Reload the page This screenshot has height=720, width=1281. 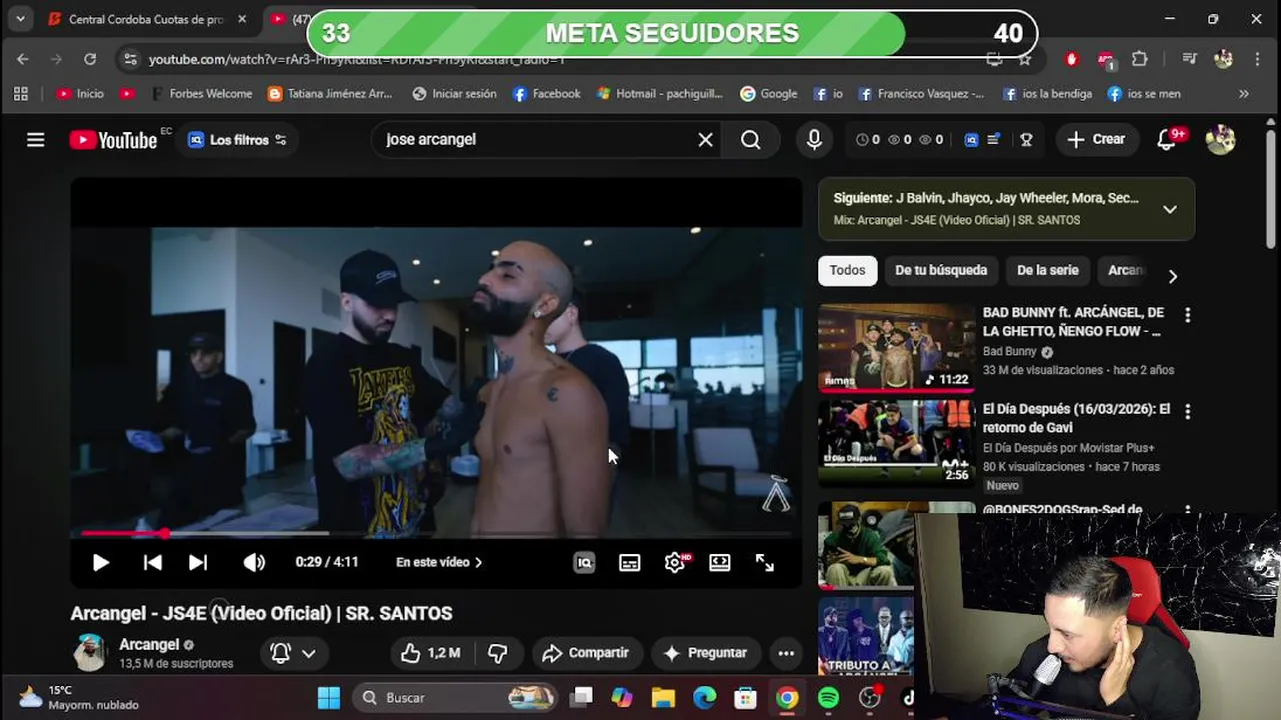[x=90, y=60]
